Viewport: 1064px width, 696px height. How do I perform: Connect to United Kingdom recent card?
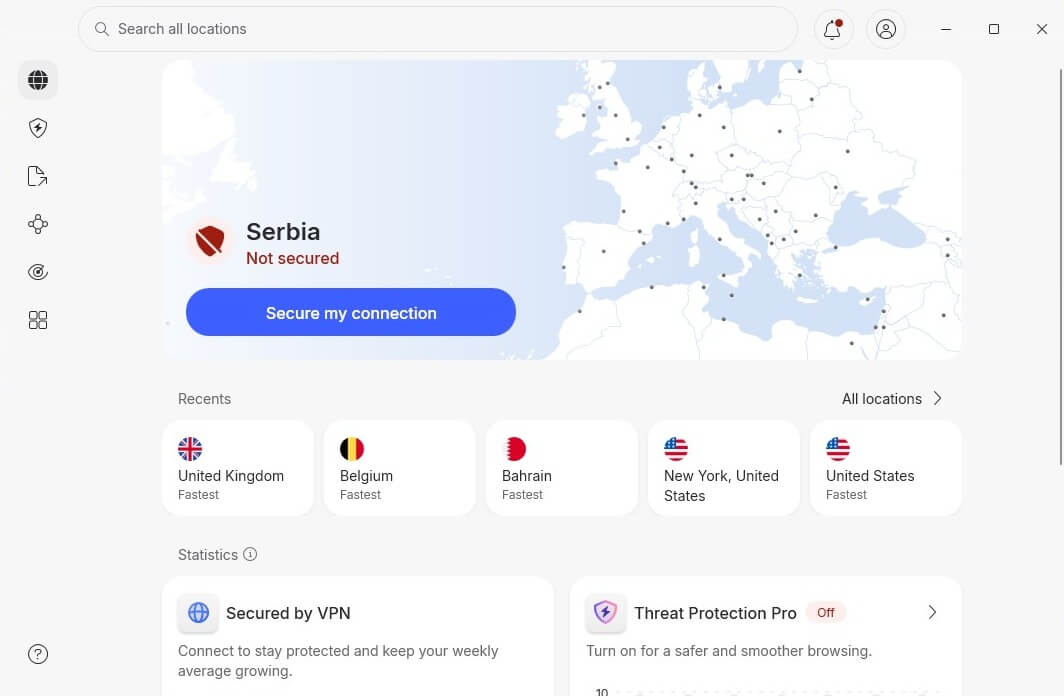(238, 468)
